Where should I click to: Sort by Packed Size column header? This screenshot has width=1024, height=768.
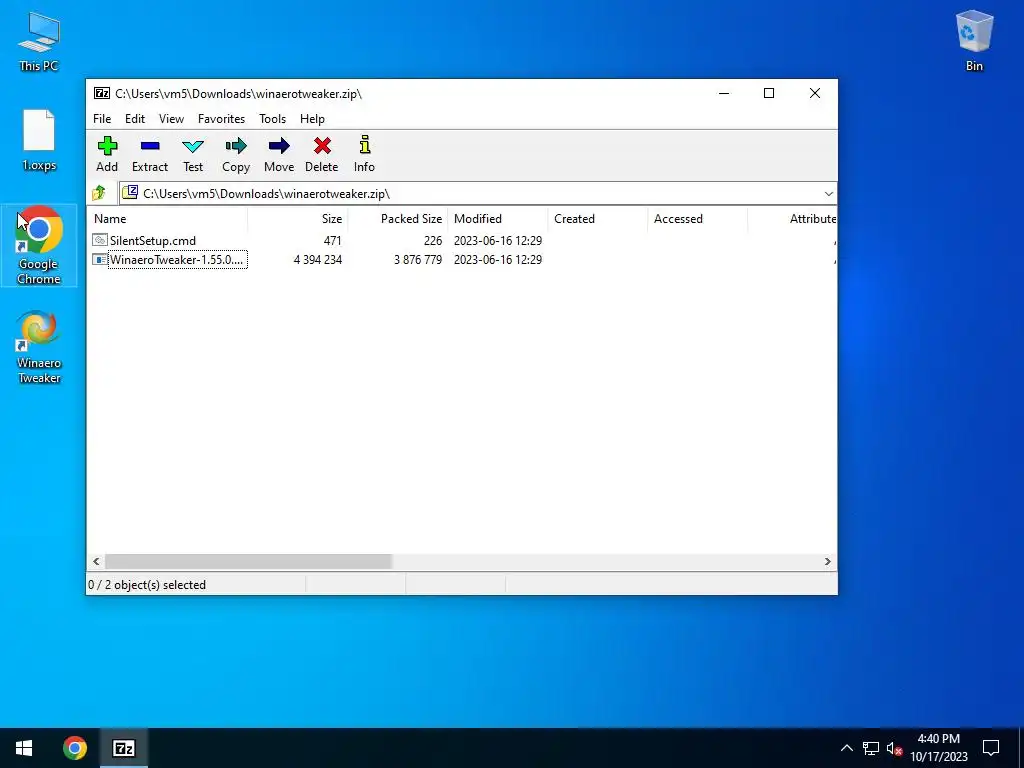[398, 219]
